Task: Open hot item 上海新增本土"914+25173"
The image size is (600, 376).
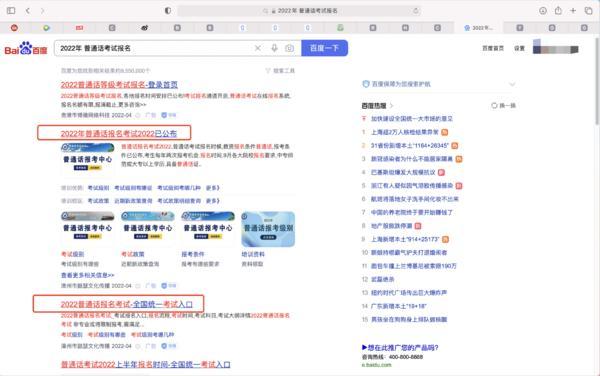Action: pos(405,239)
